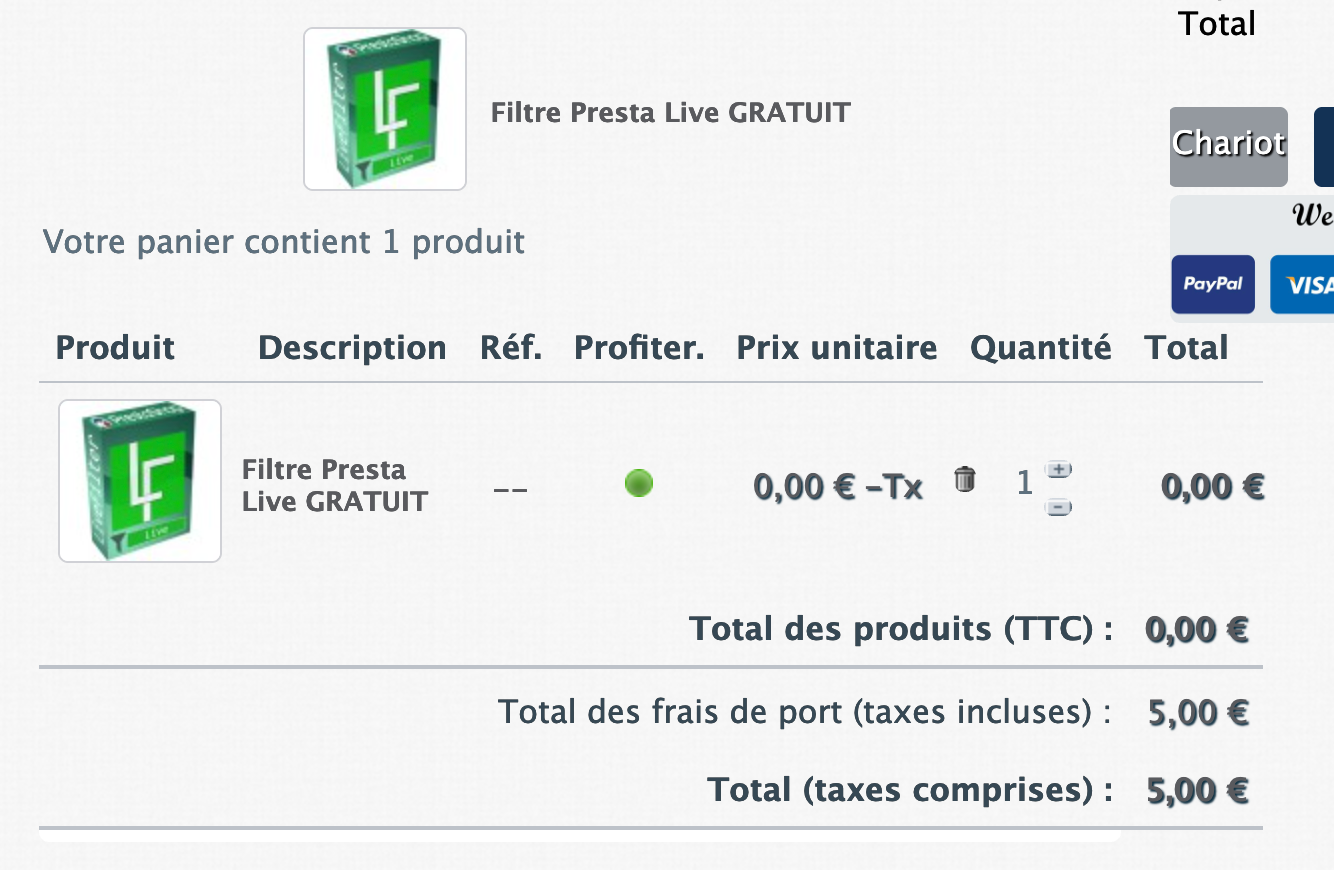Click the PayPal payment logo
This screenshot has width=1334, height=870.
click(x=1213, y=284)
